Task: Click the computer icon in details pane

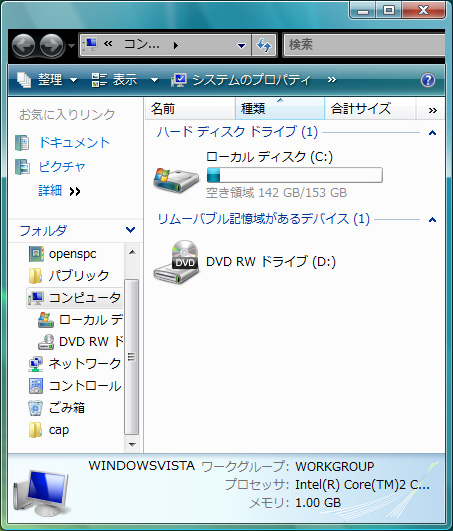Action: pyautogui.click(x=41, y=493)
